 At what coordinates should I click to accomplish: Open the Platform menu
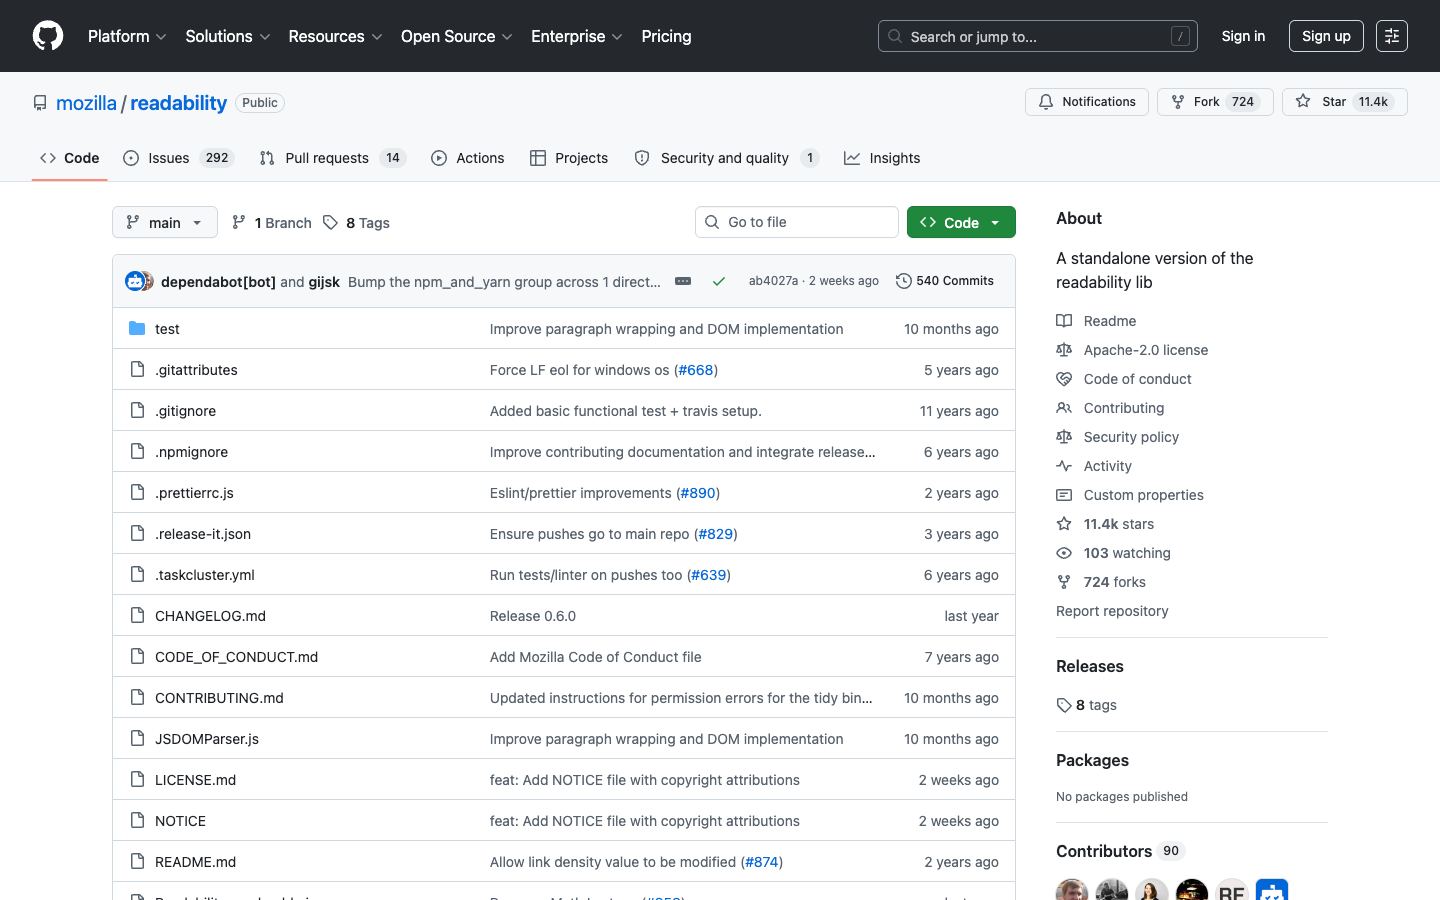click(127, 36)
